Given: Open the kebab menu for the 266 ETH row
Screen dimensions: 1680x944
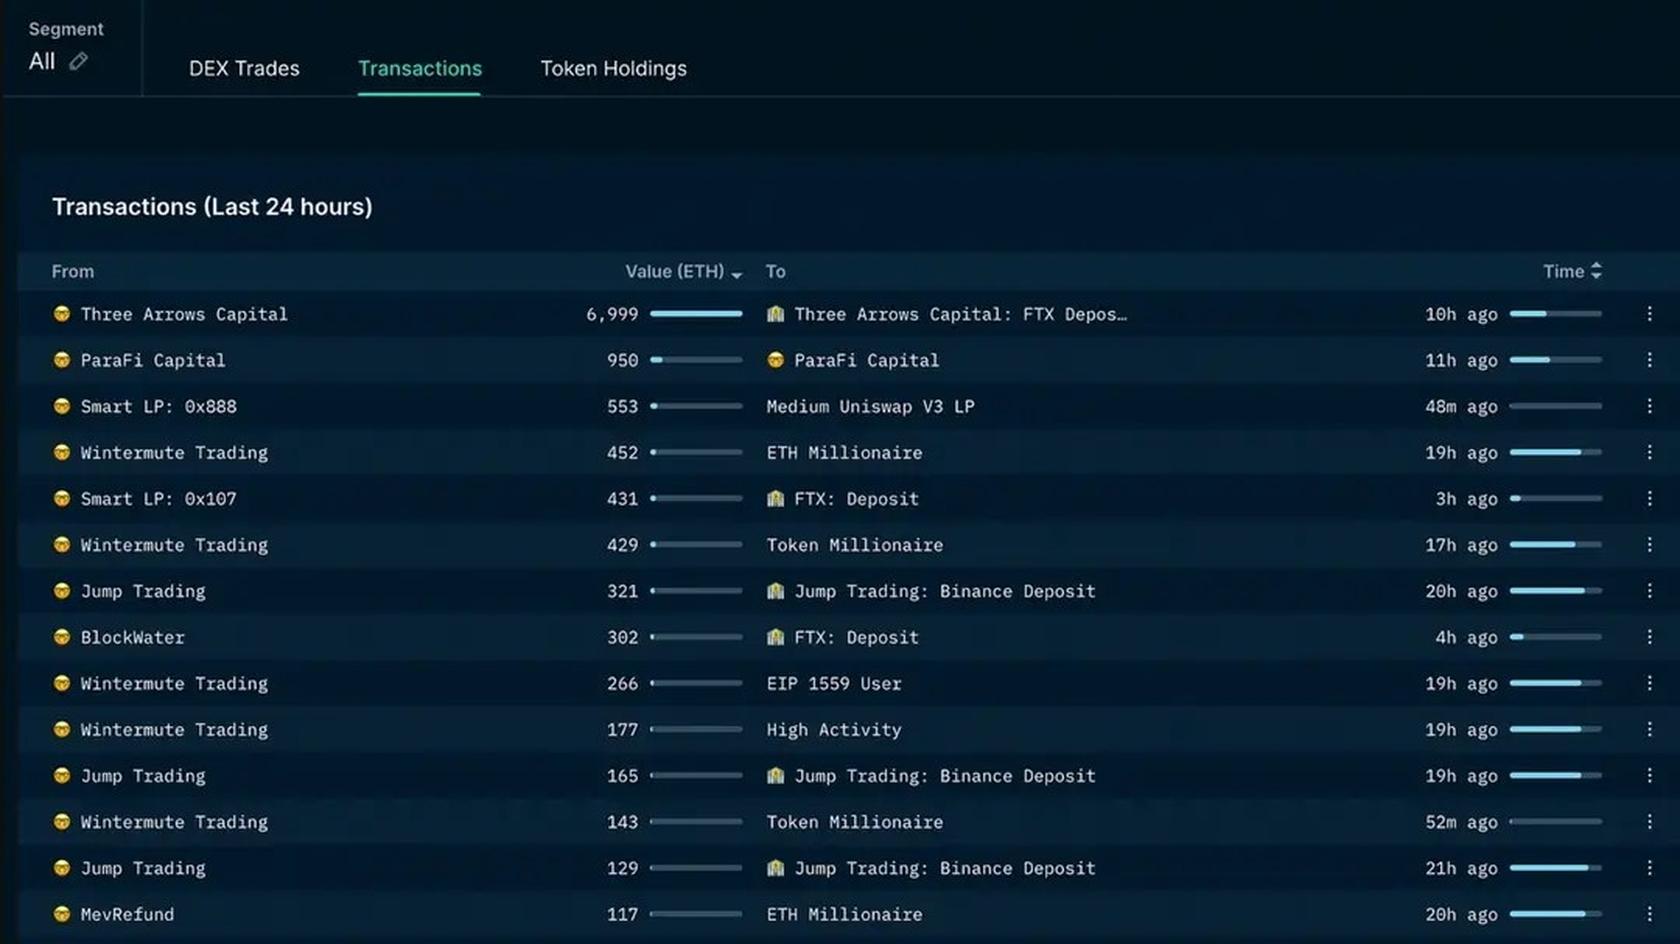Looking at the screenshot, I should coord(1649,683).
